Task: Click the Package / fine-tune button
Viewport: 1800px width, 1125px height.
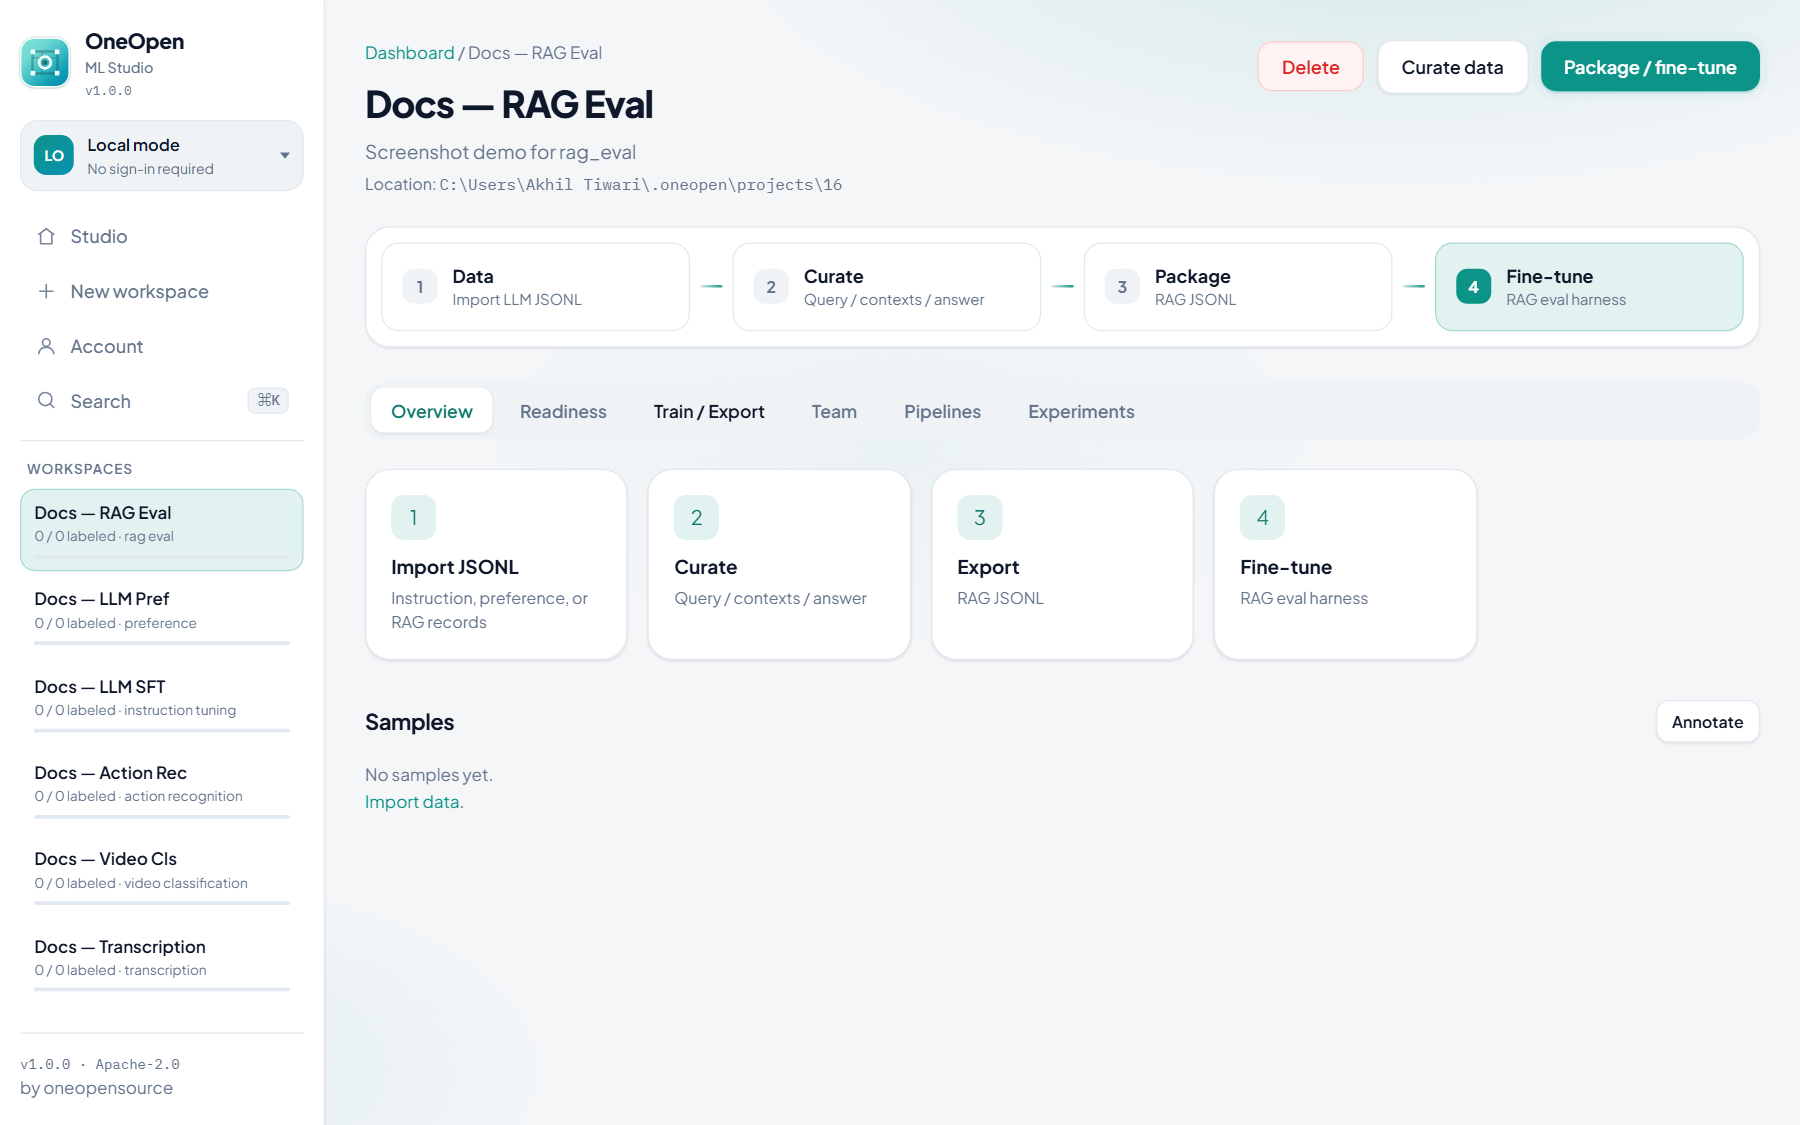Action: click(x=1650, y=67)
